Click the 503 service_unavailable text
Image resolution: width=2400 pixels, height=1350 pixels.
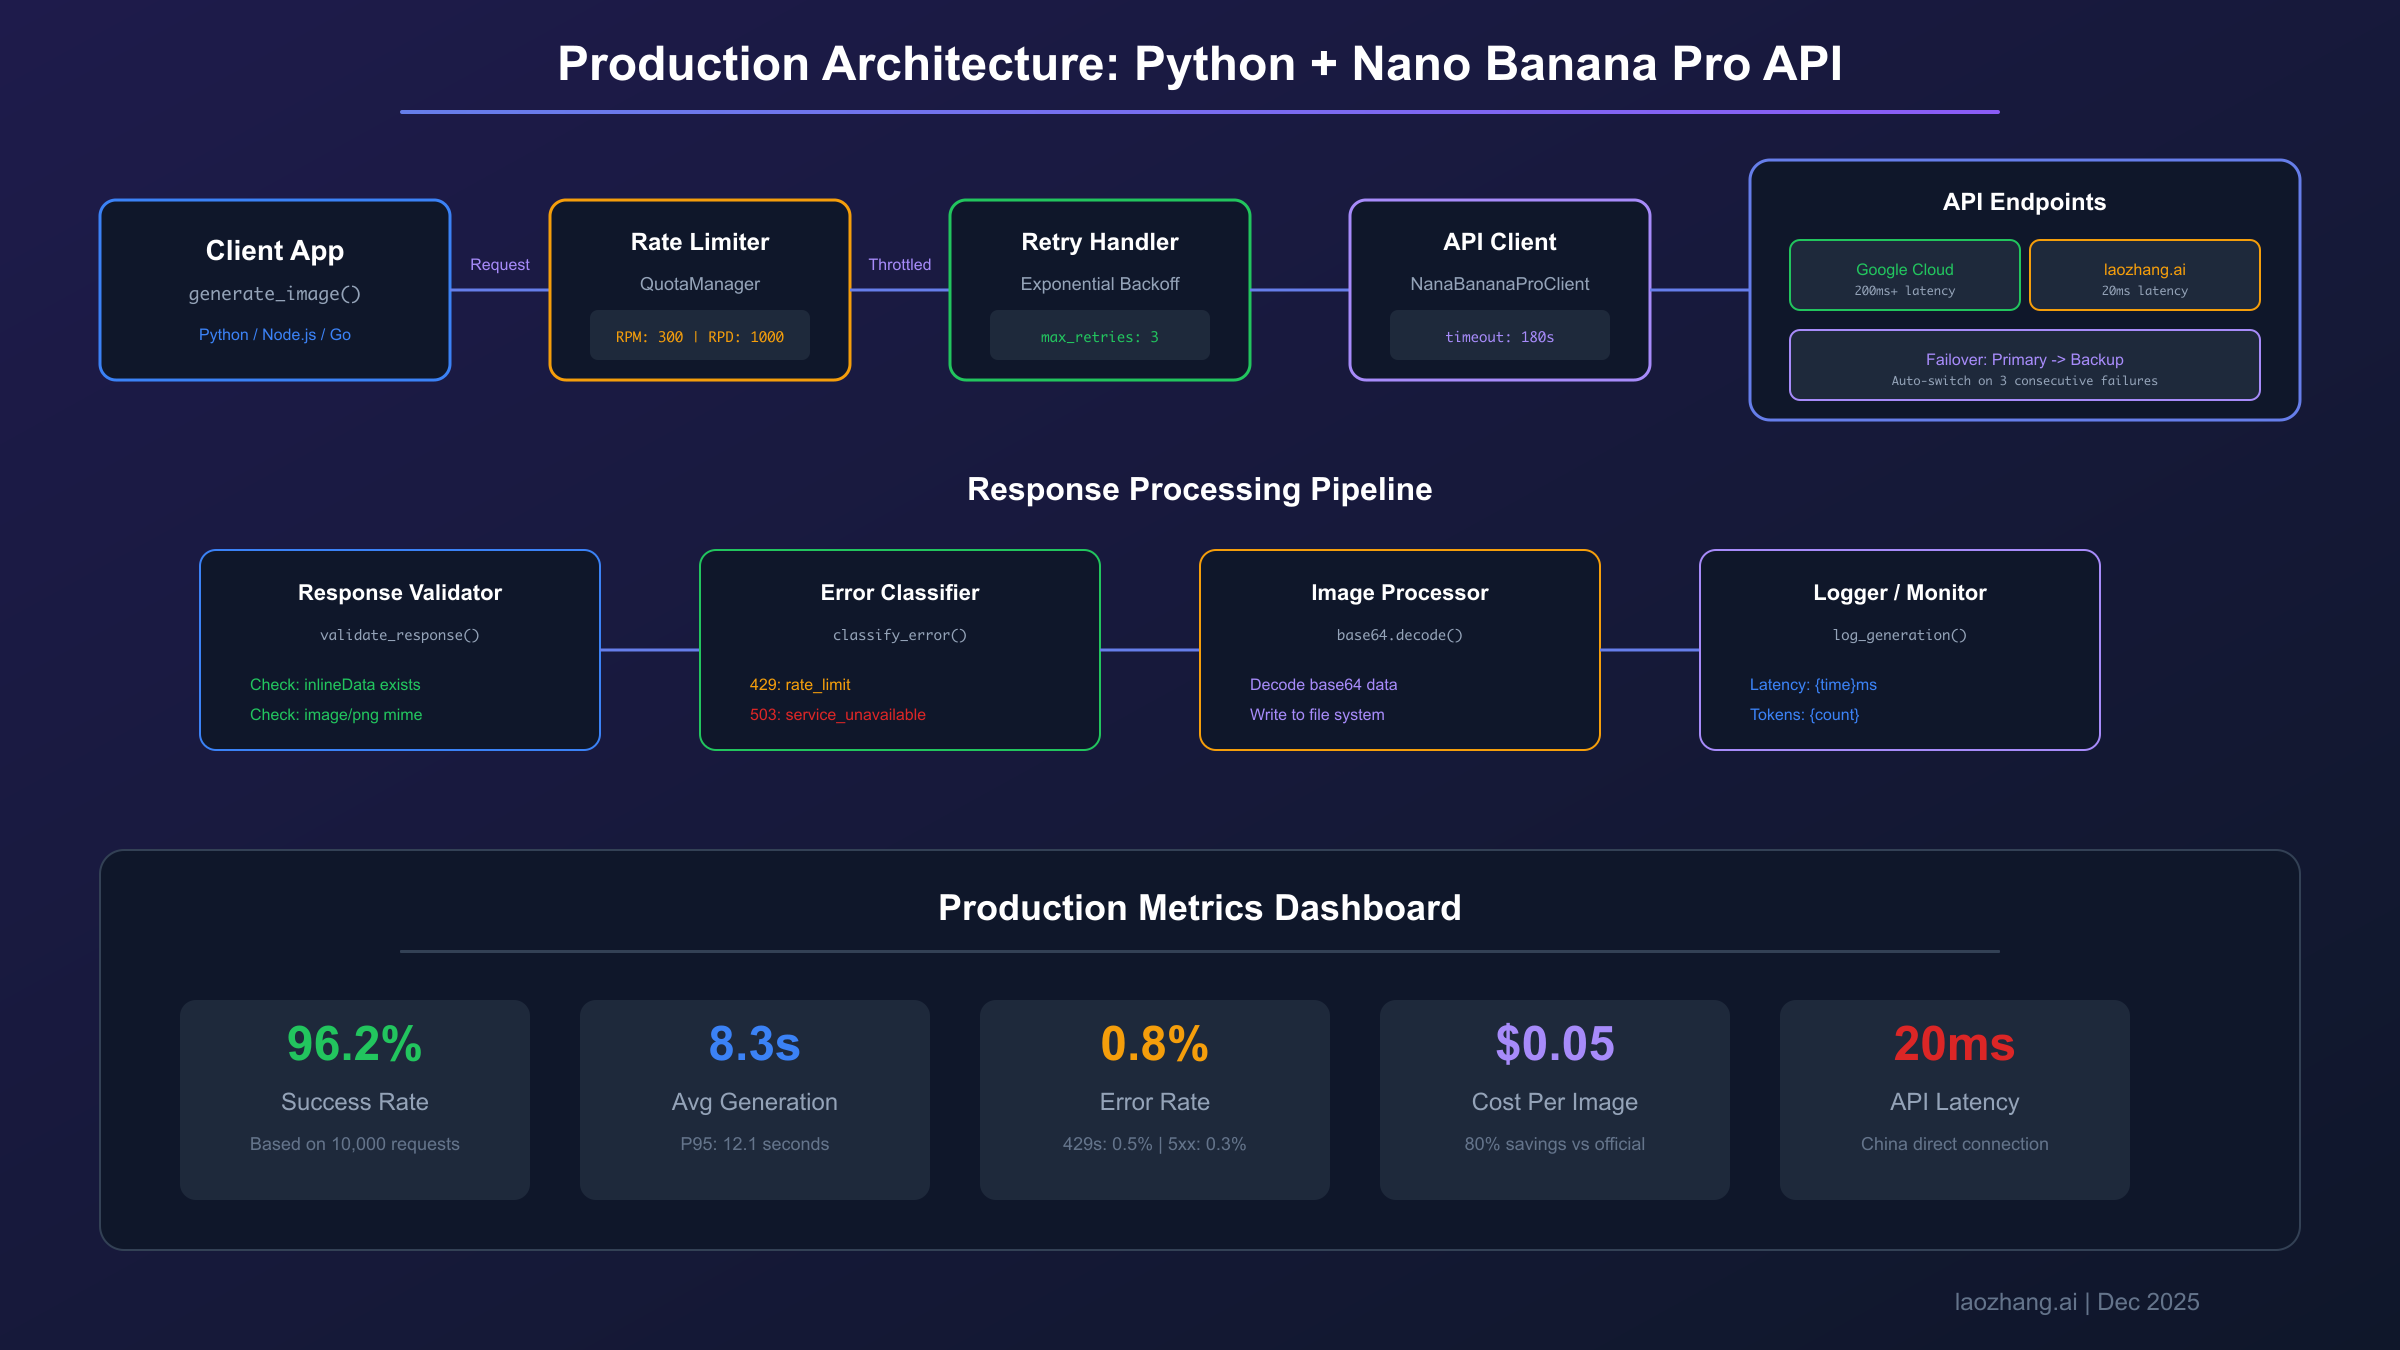(x=838, y=715)
